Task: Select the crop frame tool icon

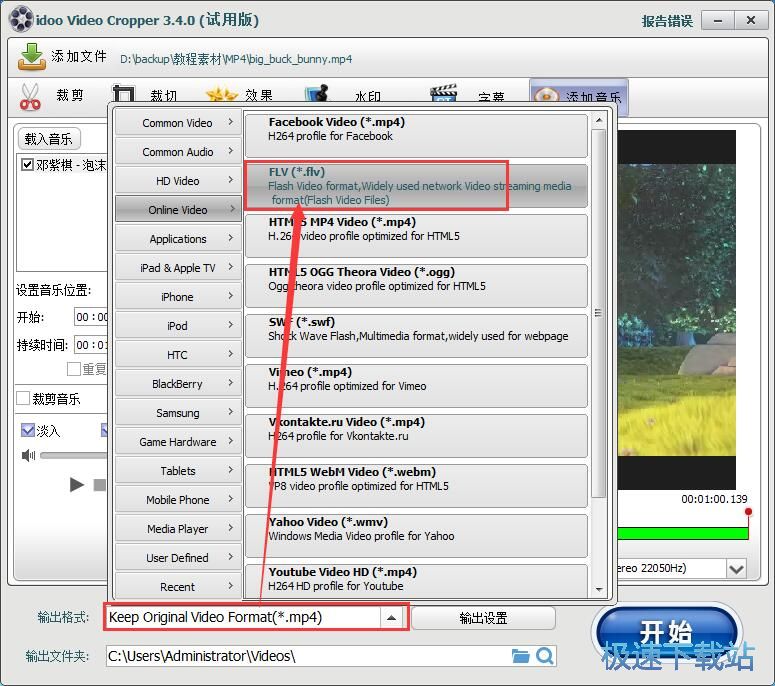Action: [x=124, y=93]
